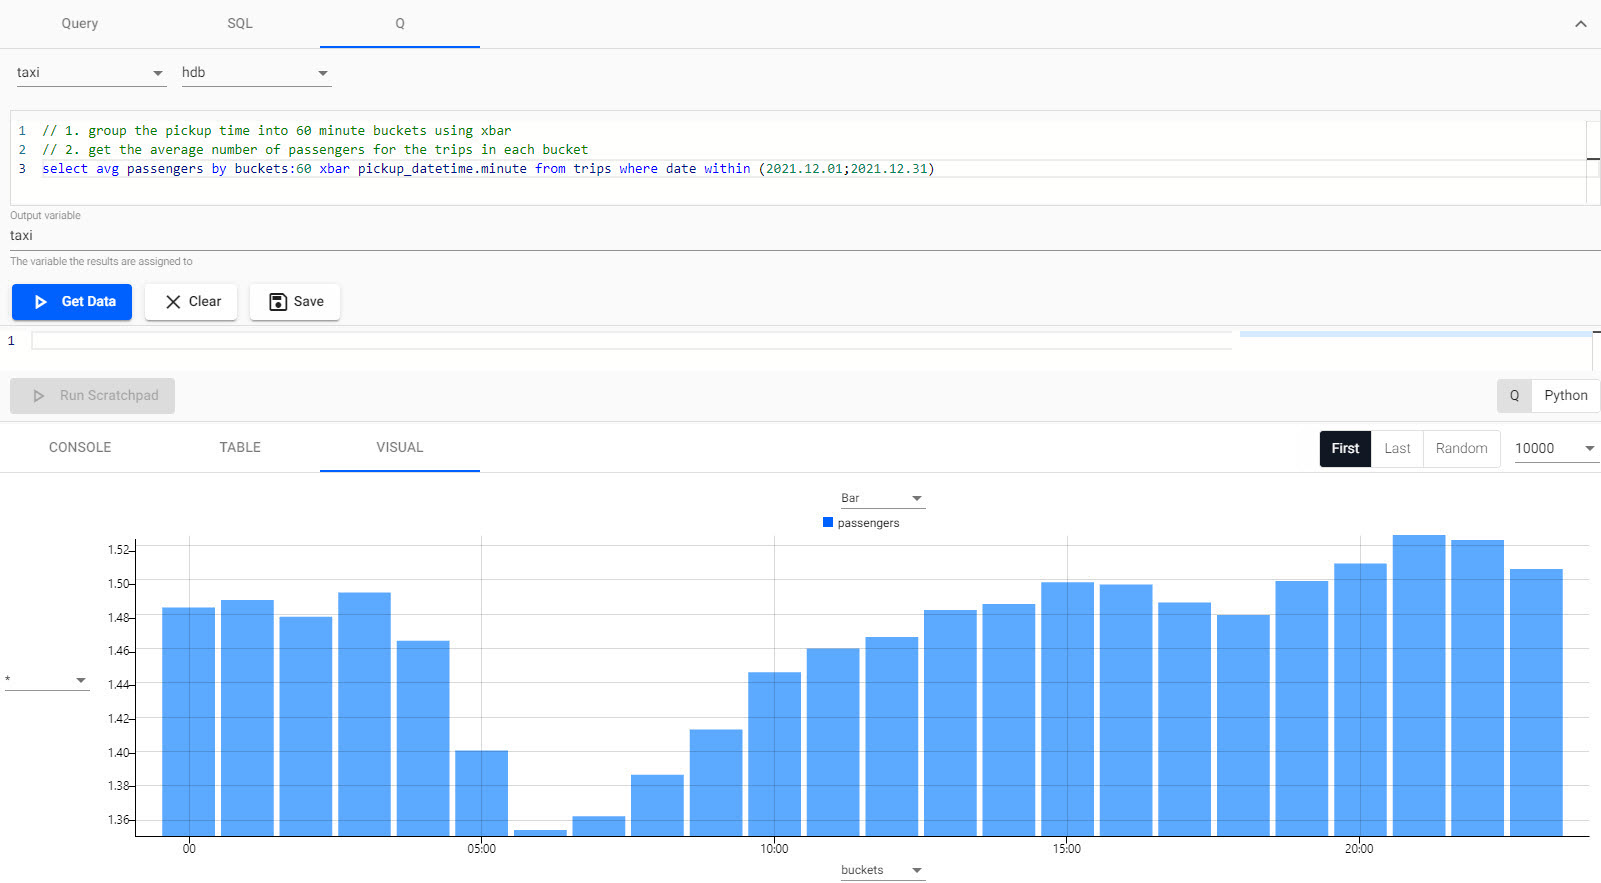Screen dimensions: 1601x883
Task: Open the hdb dropdown
Action: [255, 73]
